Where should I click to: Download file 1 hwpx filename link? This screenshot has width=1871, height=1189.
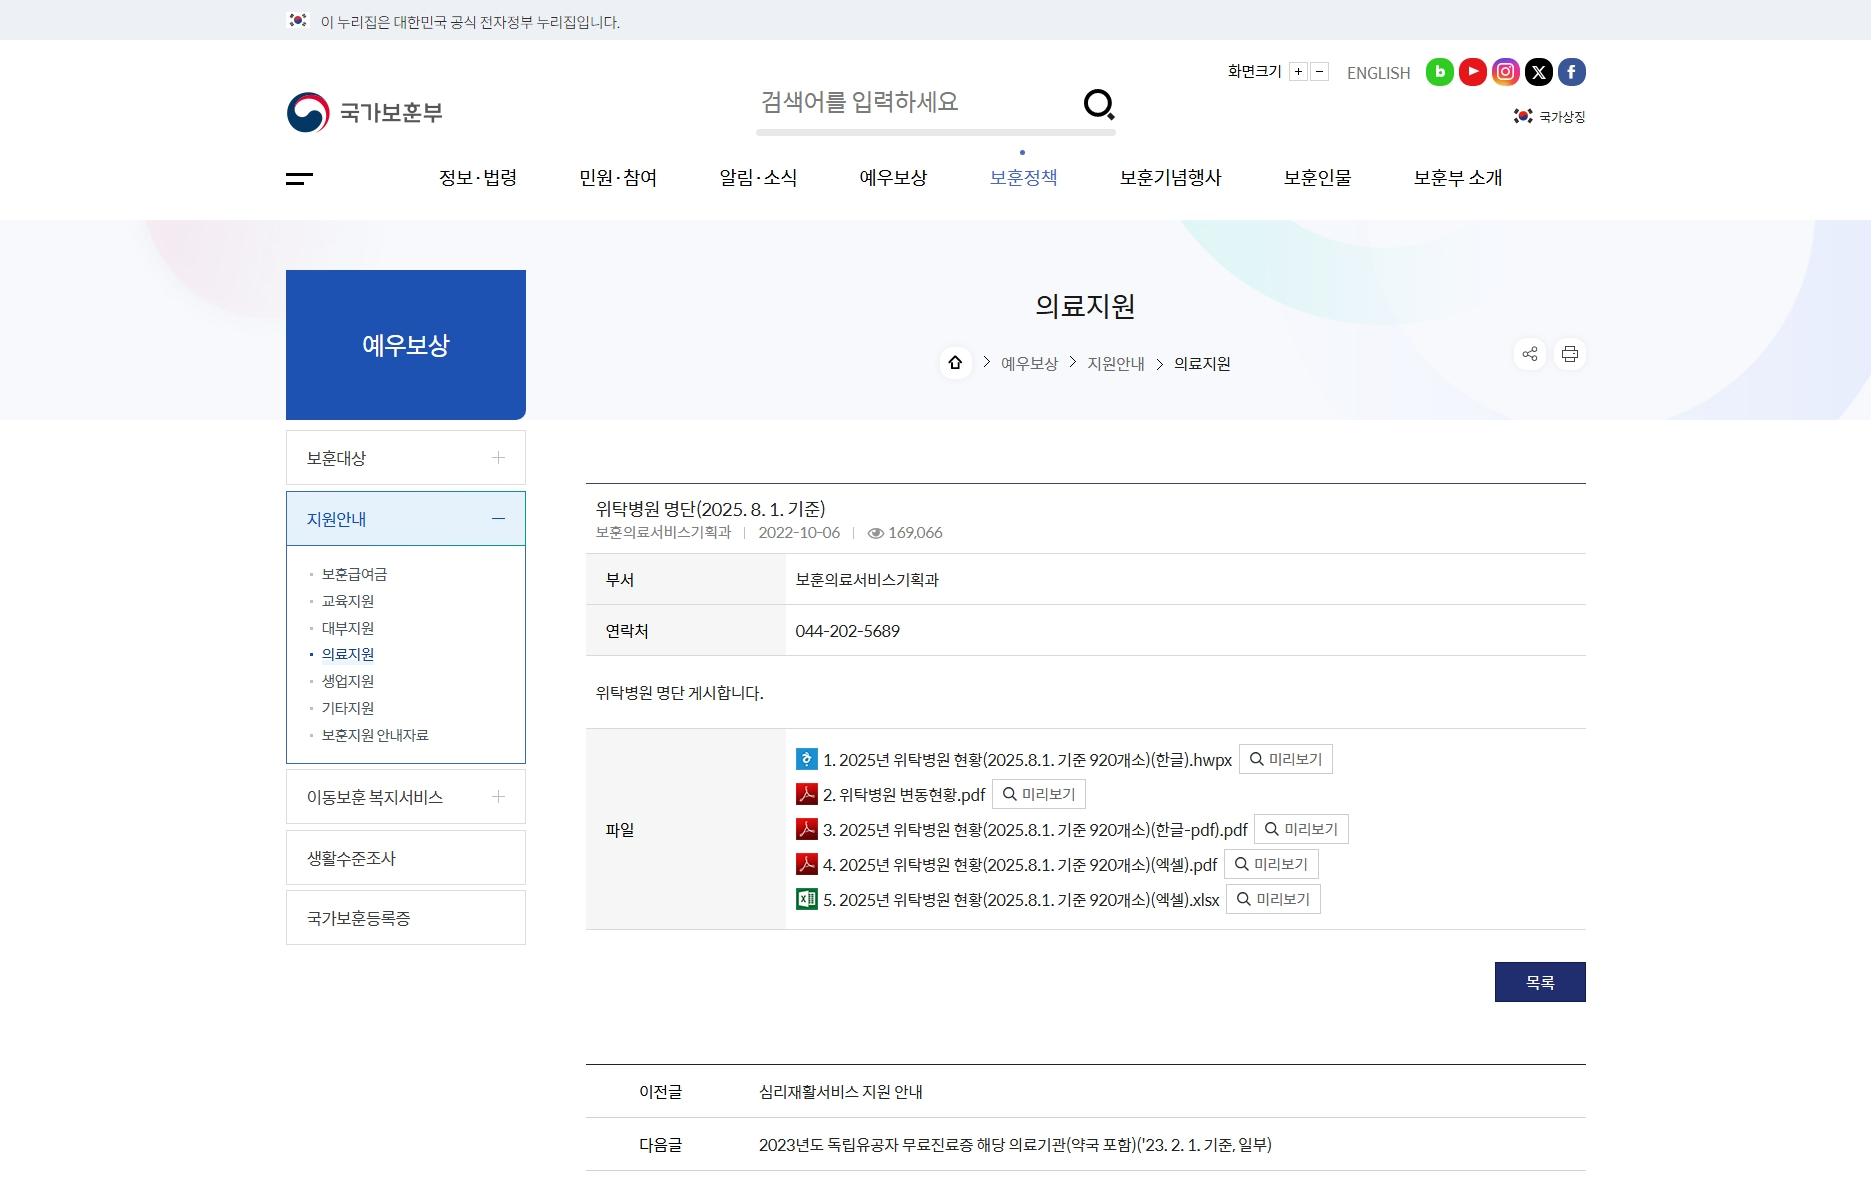click(x=1027, y=760)
